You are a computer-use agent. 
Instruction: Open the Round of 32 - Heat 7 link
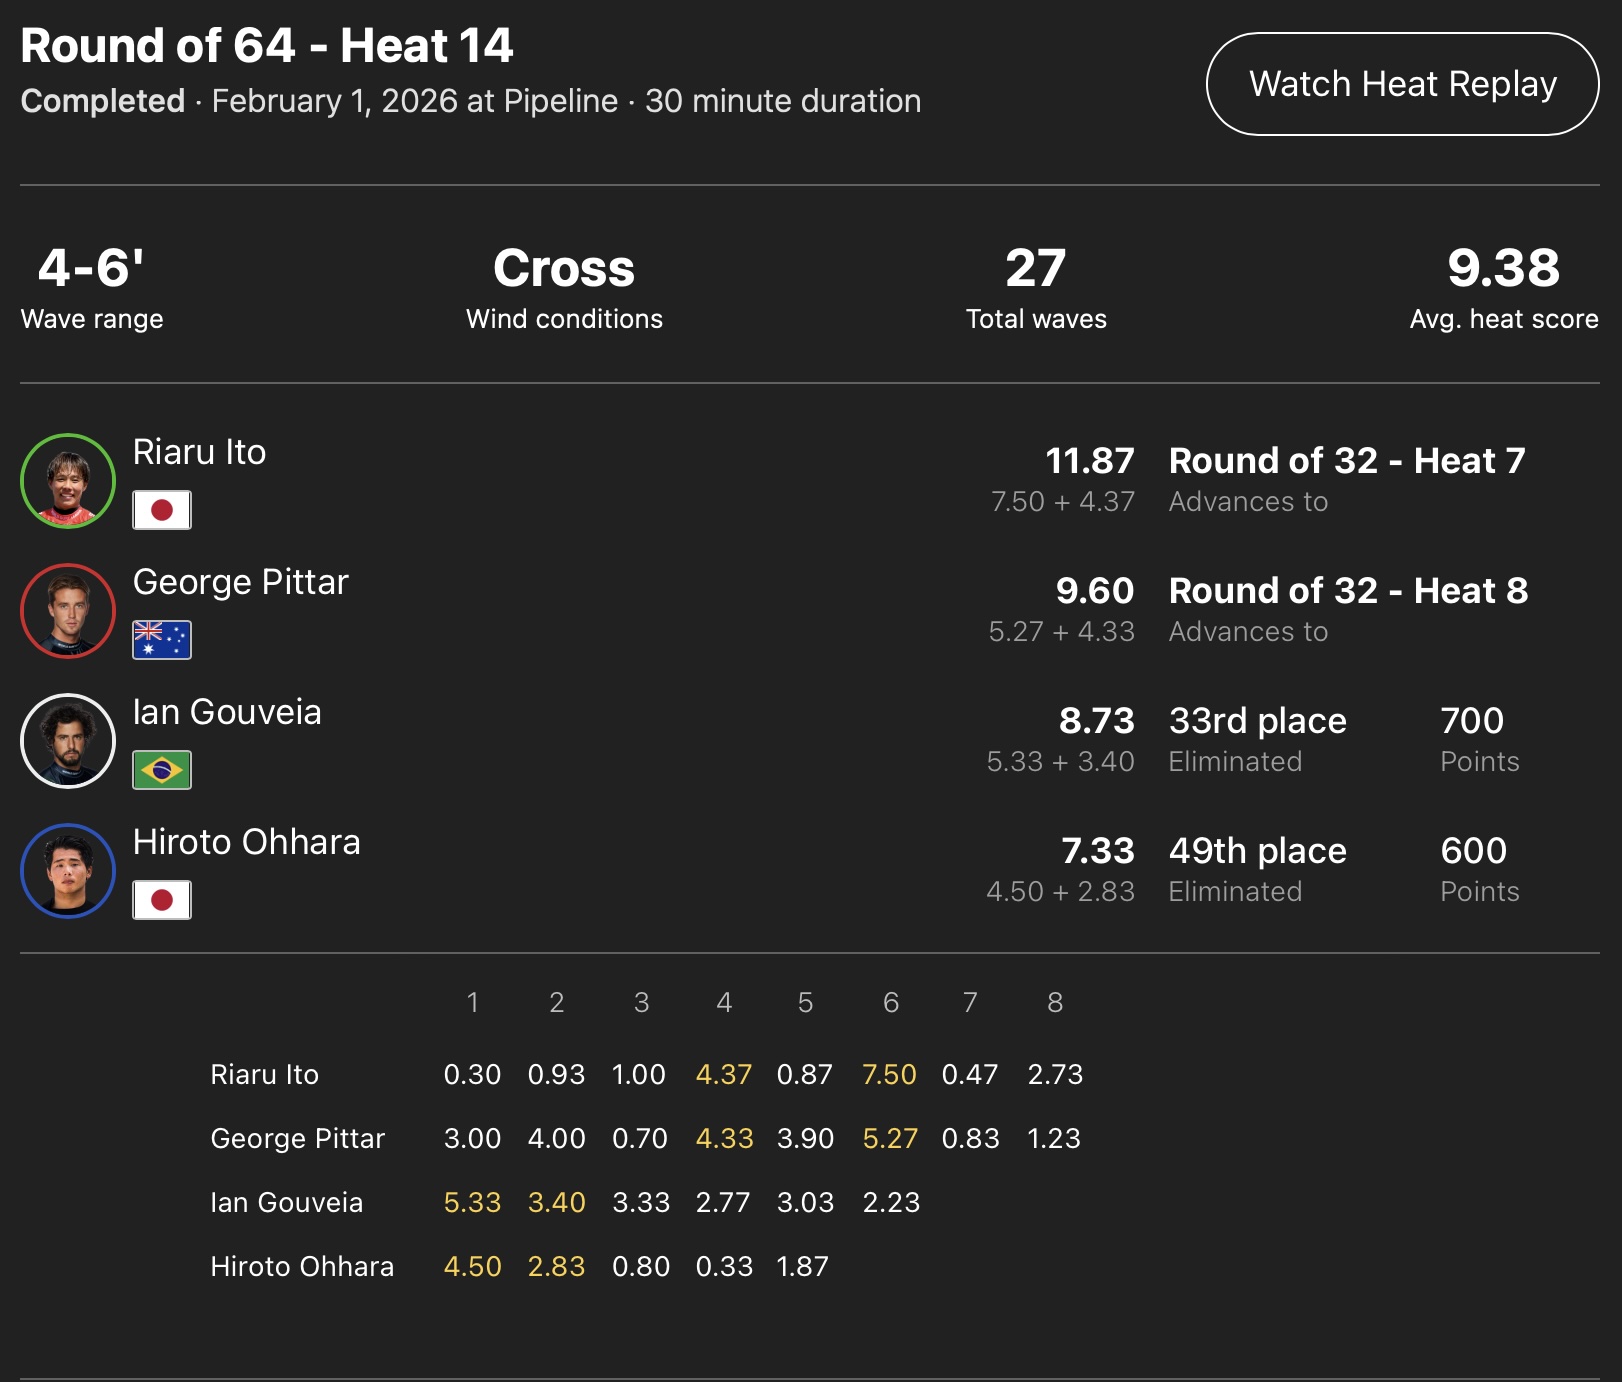1347,461
